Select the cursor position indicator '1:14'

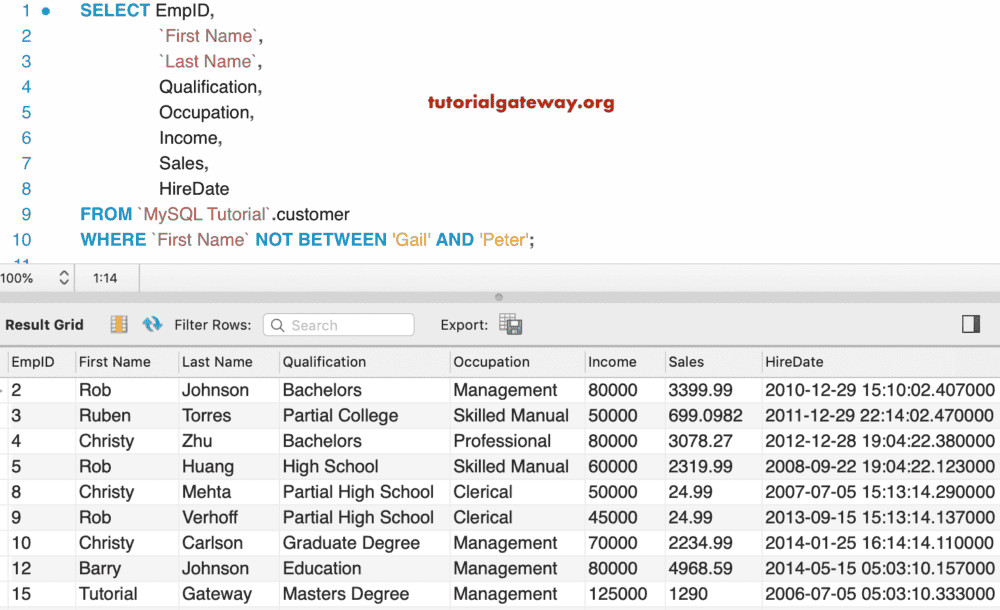click(x=105, y=278)
